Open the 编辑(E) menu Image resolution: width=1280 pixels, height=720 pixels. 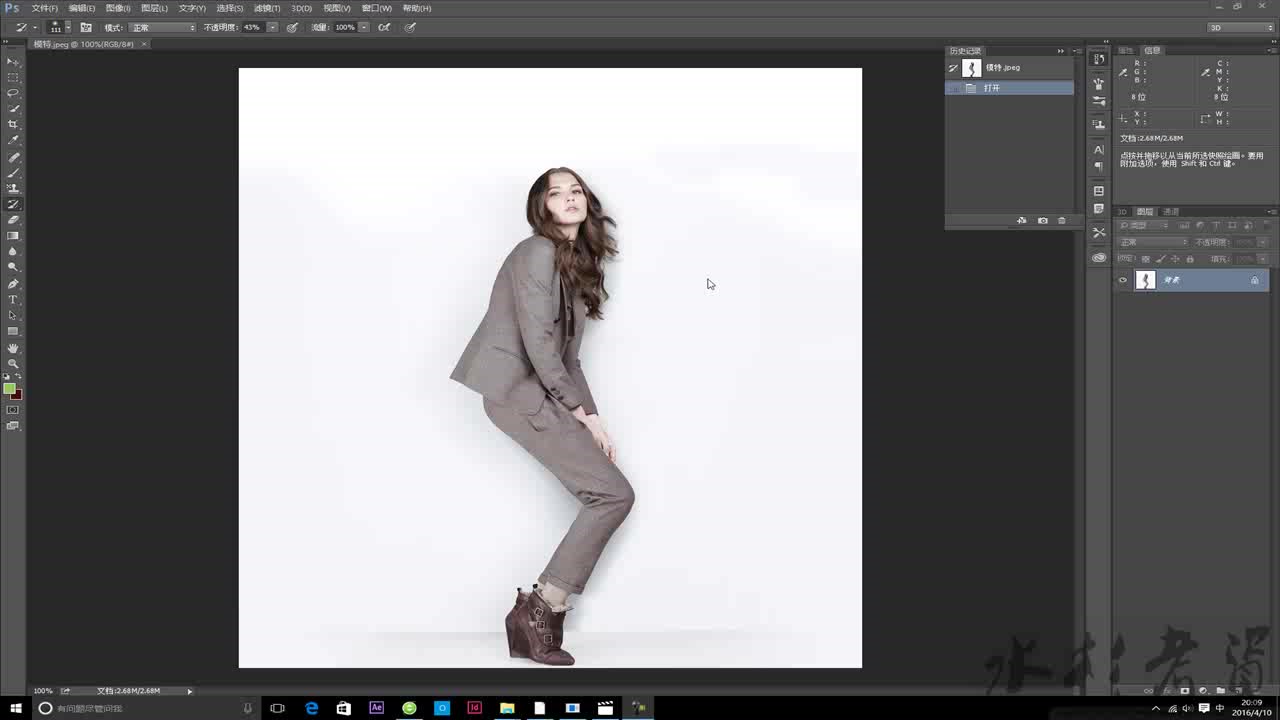(x=82, y=8)
